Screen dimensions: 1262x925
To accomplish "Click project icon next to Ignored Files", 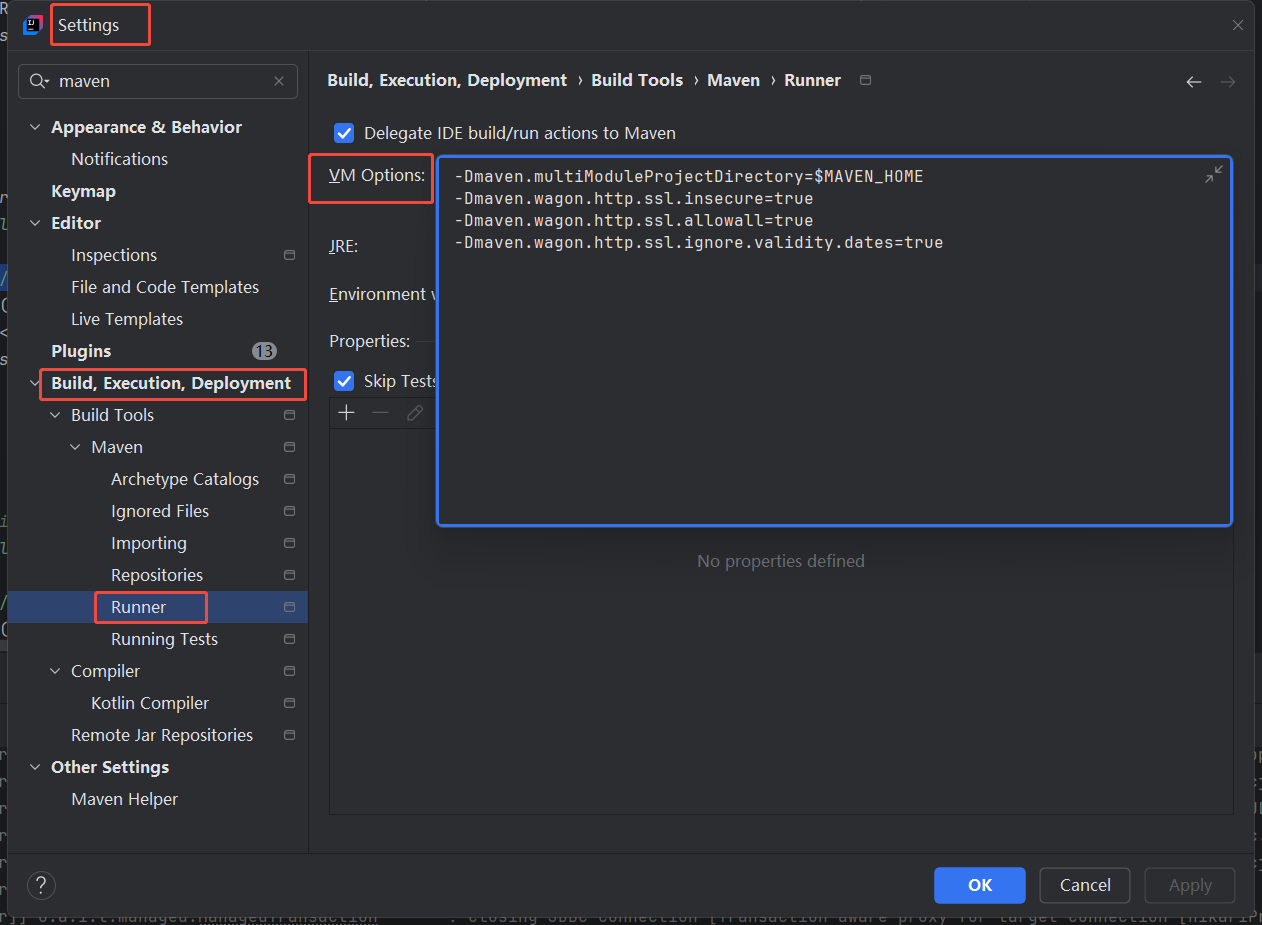I will [x=290, y=511].
